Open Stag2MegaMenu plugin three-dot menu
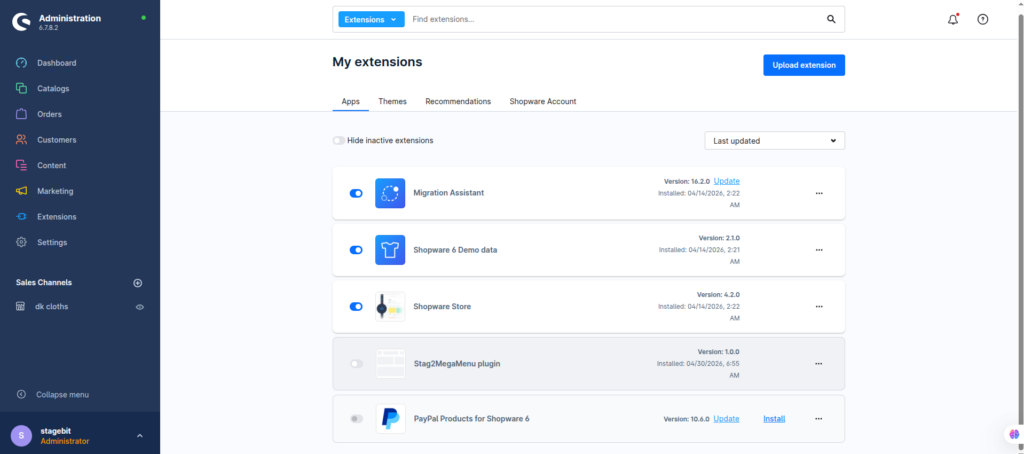1024x454 pixels. tap(819, 363)
